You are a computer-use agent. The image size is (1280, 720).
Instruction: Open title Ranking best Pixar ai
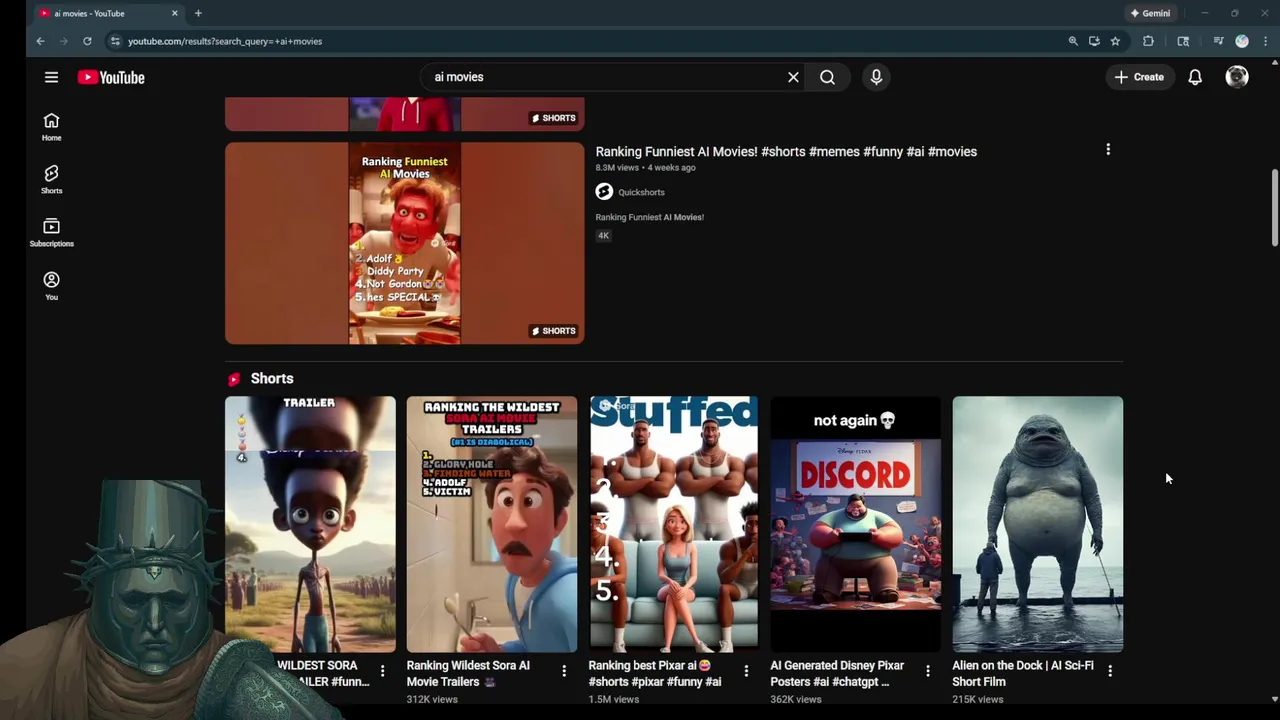tap(655, 673)
